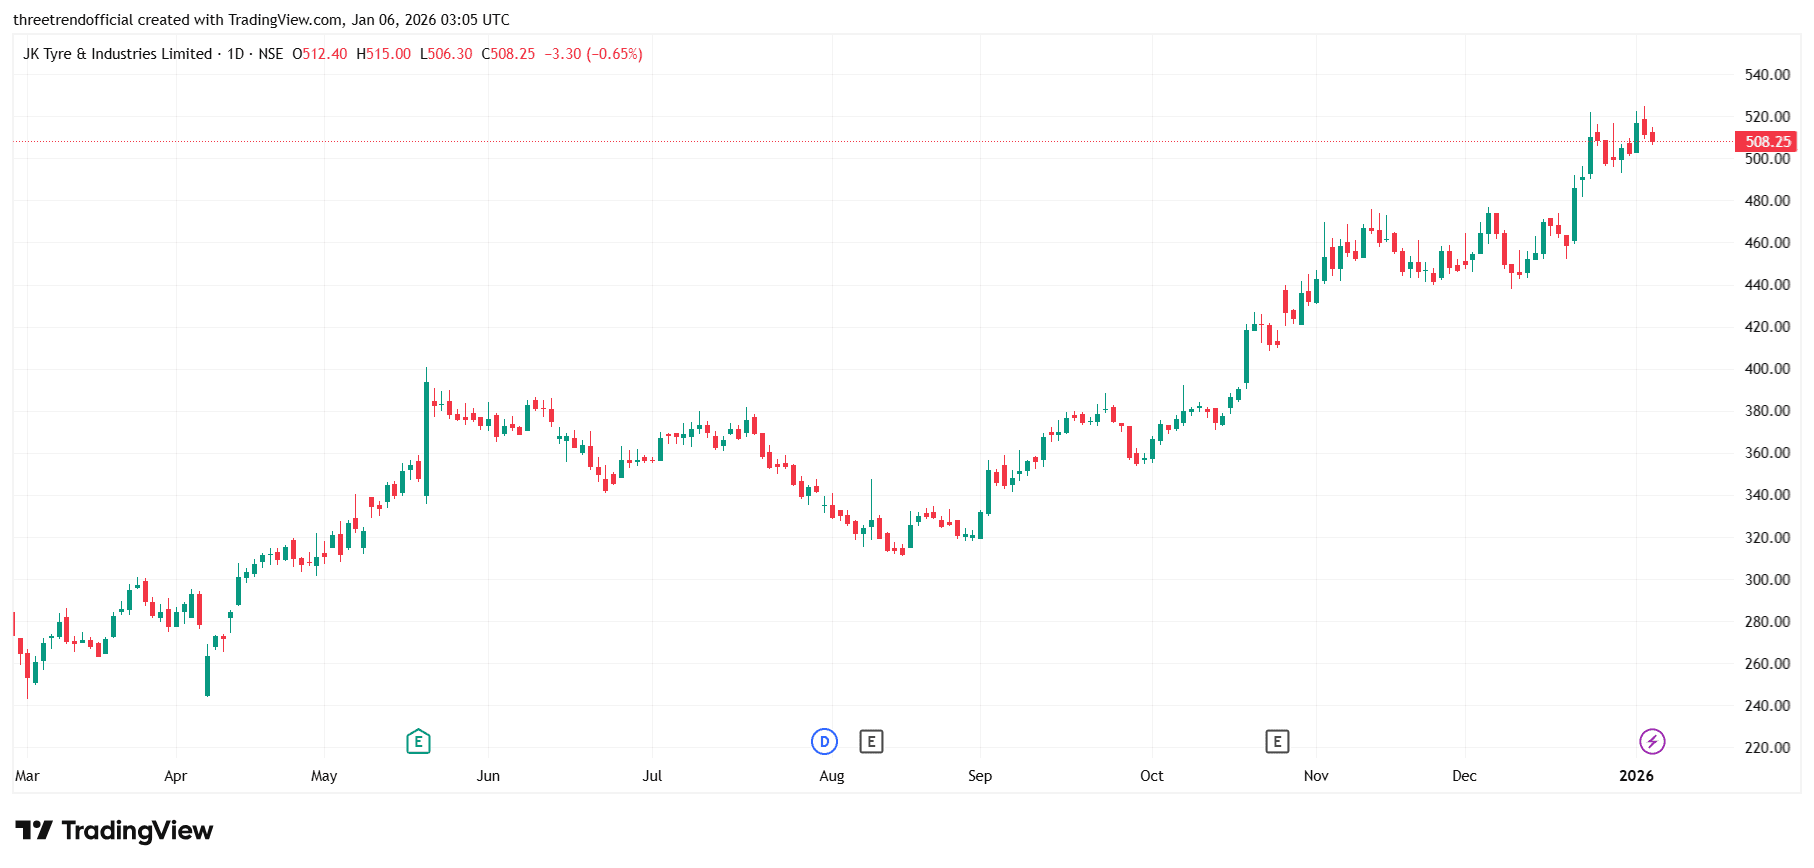The image size is (1814, 868).
Task: Click the Mar label on time axis
Action: click(27, 776)
